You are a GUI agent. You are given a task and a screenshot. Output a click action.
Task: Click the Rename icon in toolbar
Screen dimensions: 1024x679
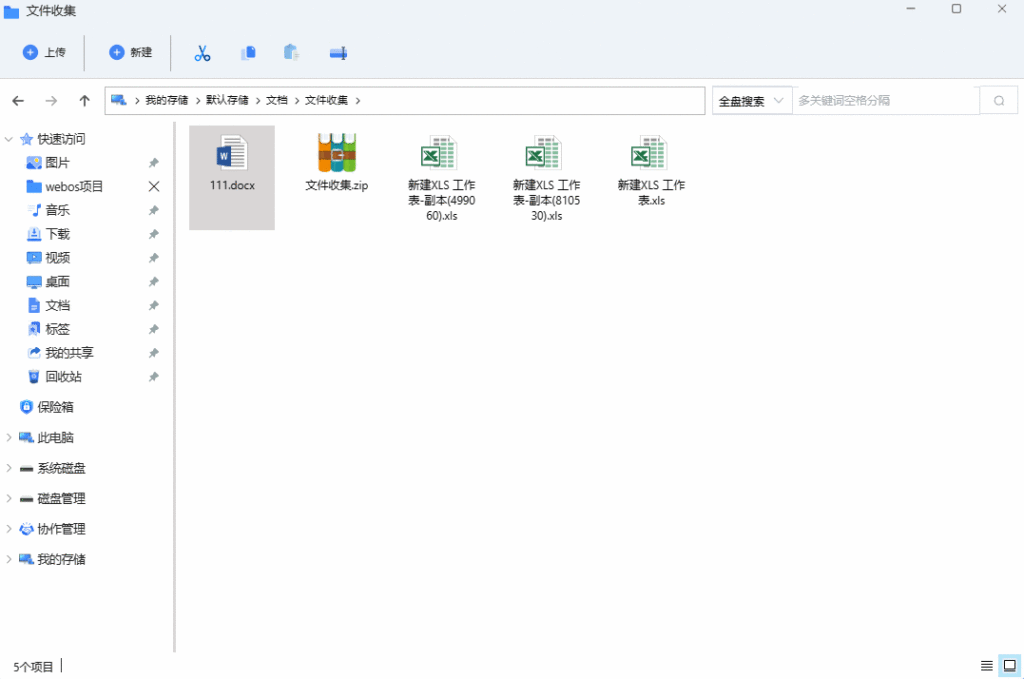[338, 53]
